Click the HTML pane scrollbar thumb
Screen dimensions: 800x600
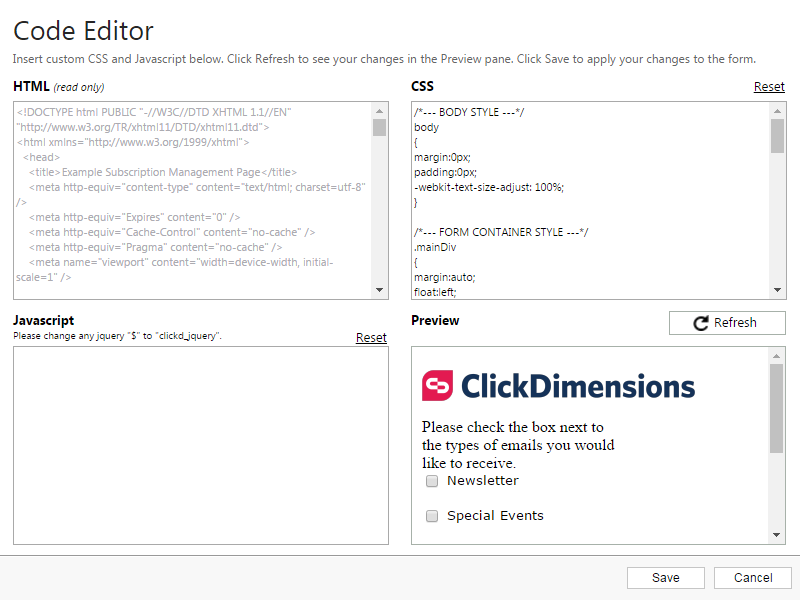click(379, 128)
